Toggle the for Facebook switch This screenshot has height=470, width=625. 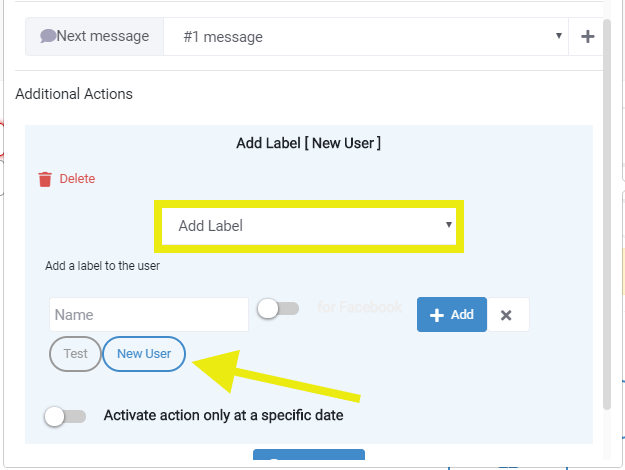pyautogui.click(x=278, y=309)
